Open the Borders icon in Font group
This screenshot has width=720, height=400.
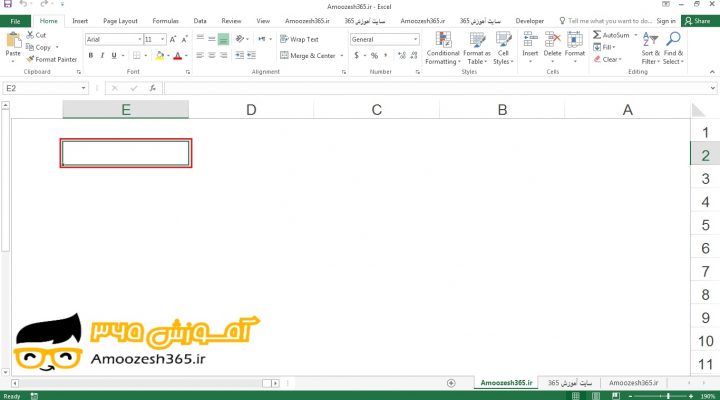pyautogui.click(x=136, y=56)
